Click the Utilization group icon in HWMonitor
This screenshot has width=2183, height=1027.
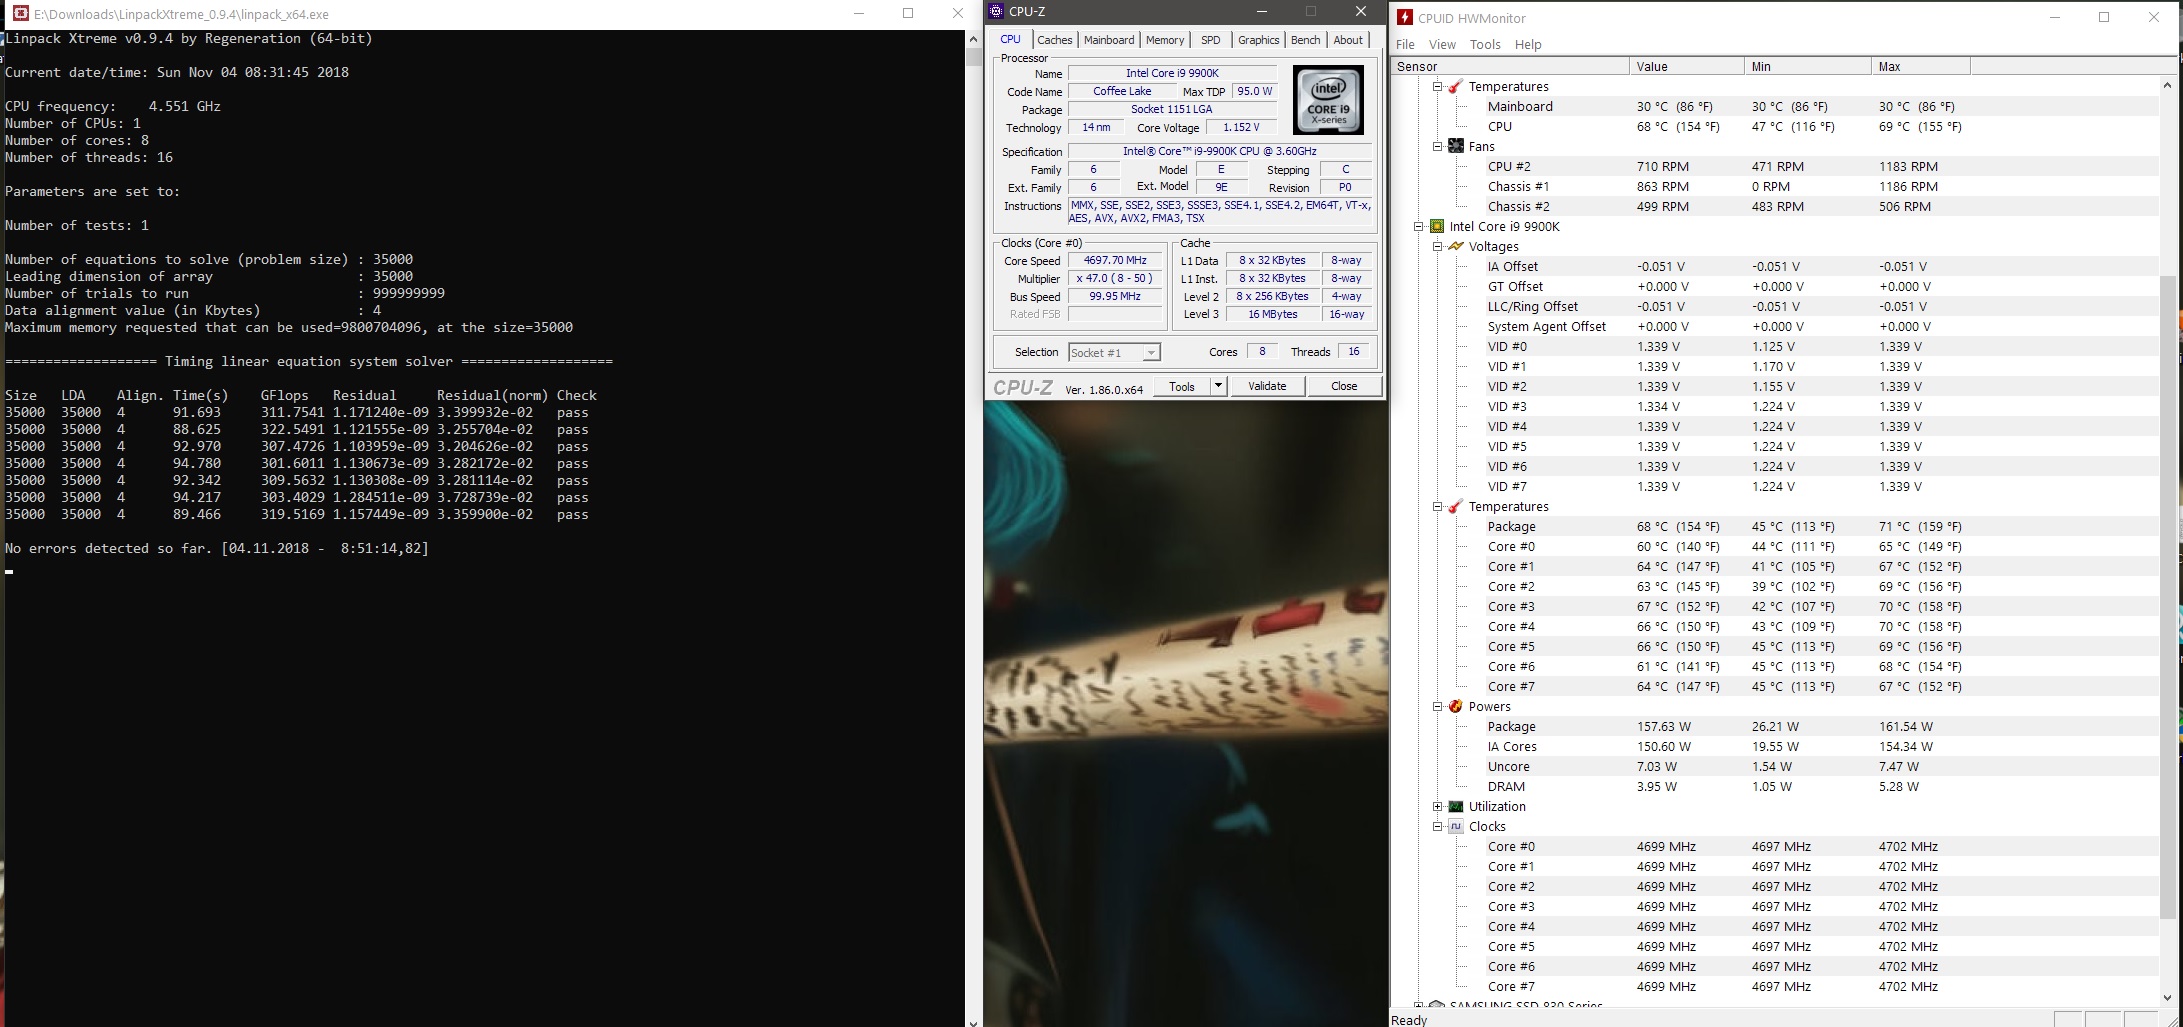click(1455, 807)
